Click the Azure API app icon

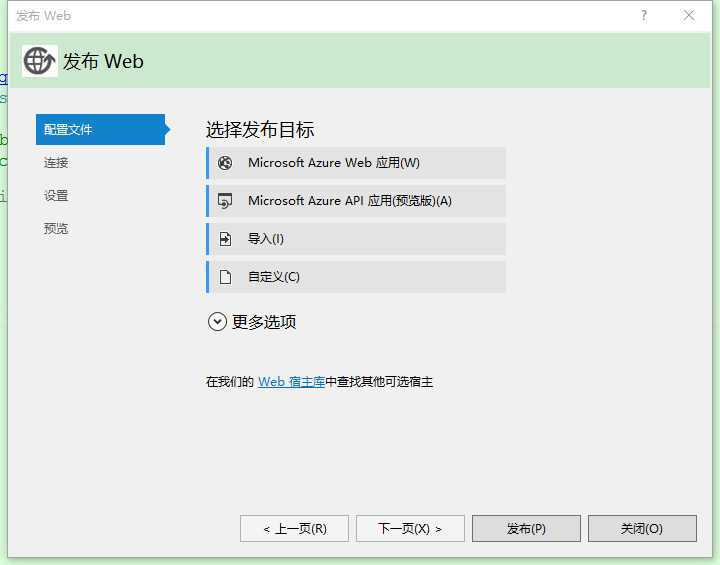225,201
